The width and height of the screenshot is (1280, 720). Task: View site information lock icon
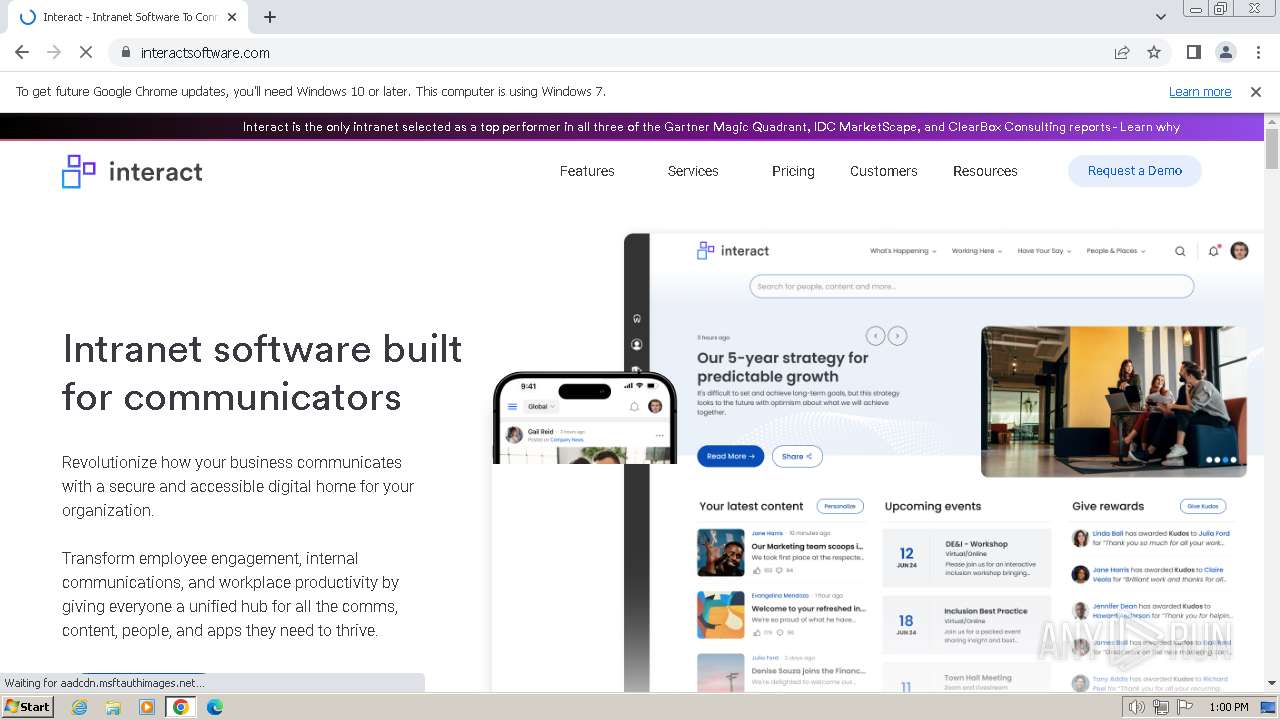tap(125, 53)
